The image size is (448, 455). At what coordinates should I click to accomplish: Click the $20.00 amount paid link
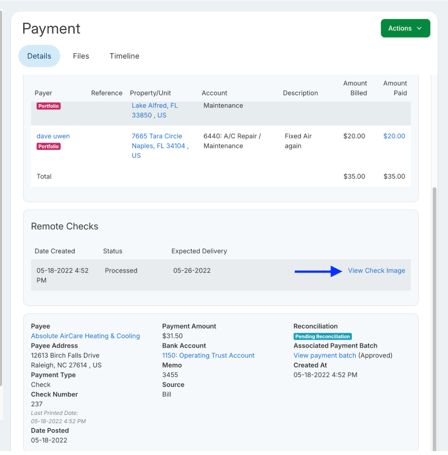point(394,136)
